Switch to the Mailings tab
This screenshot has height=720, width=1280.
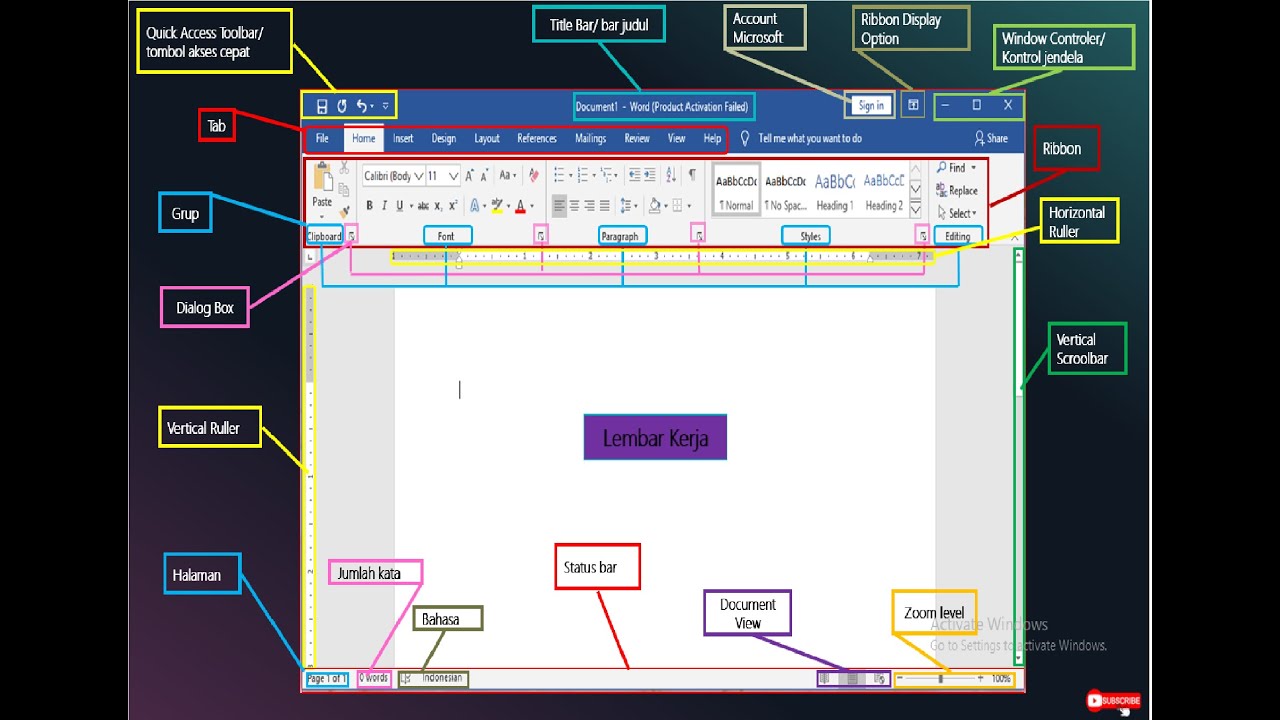[x=590, y=139]
